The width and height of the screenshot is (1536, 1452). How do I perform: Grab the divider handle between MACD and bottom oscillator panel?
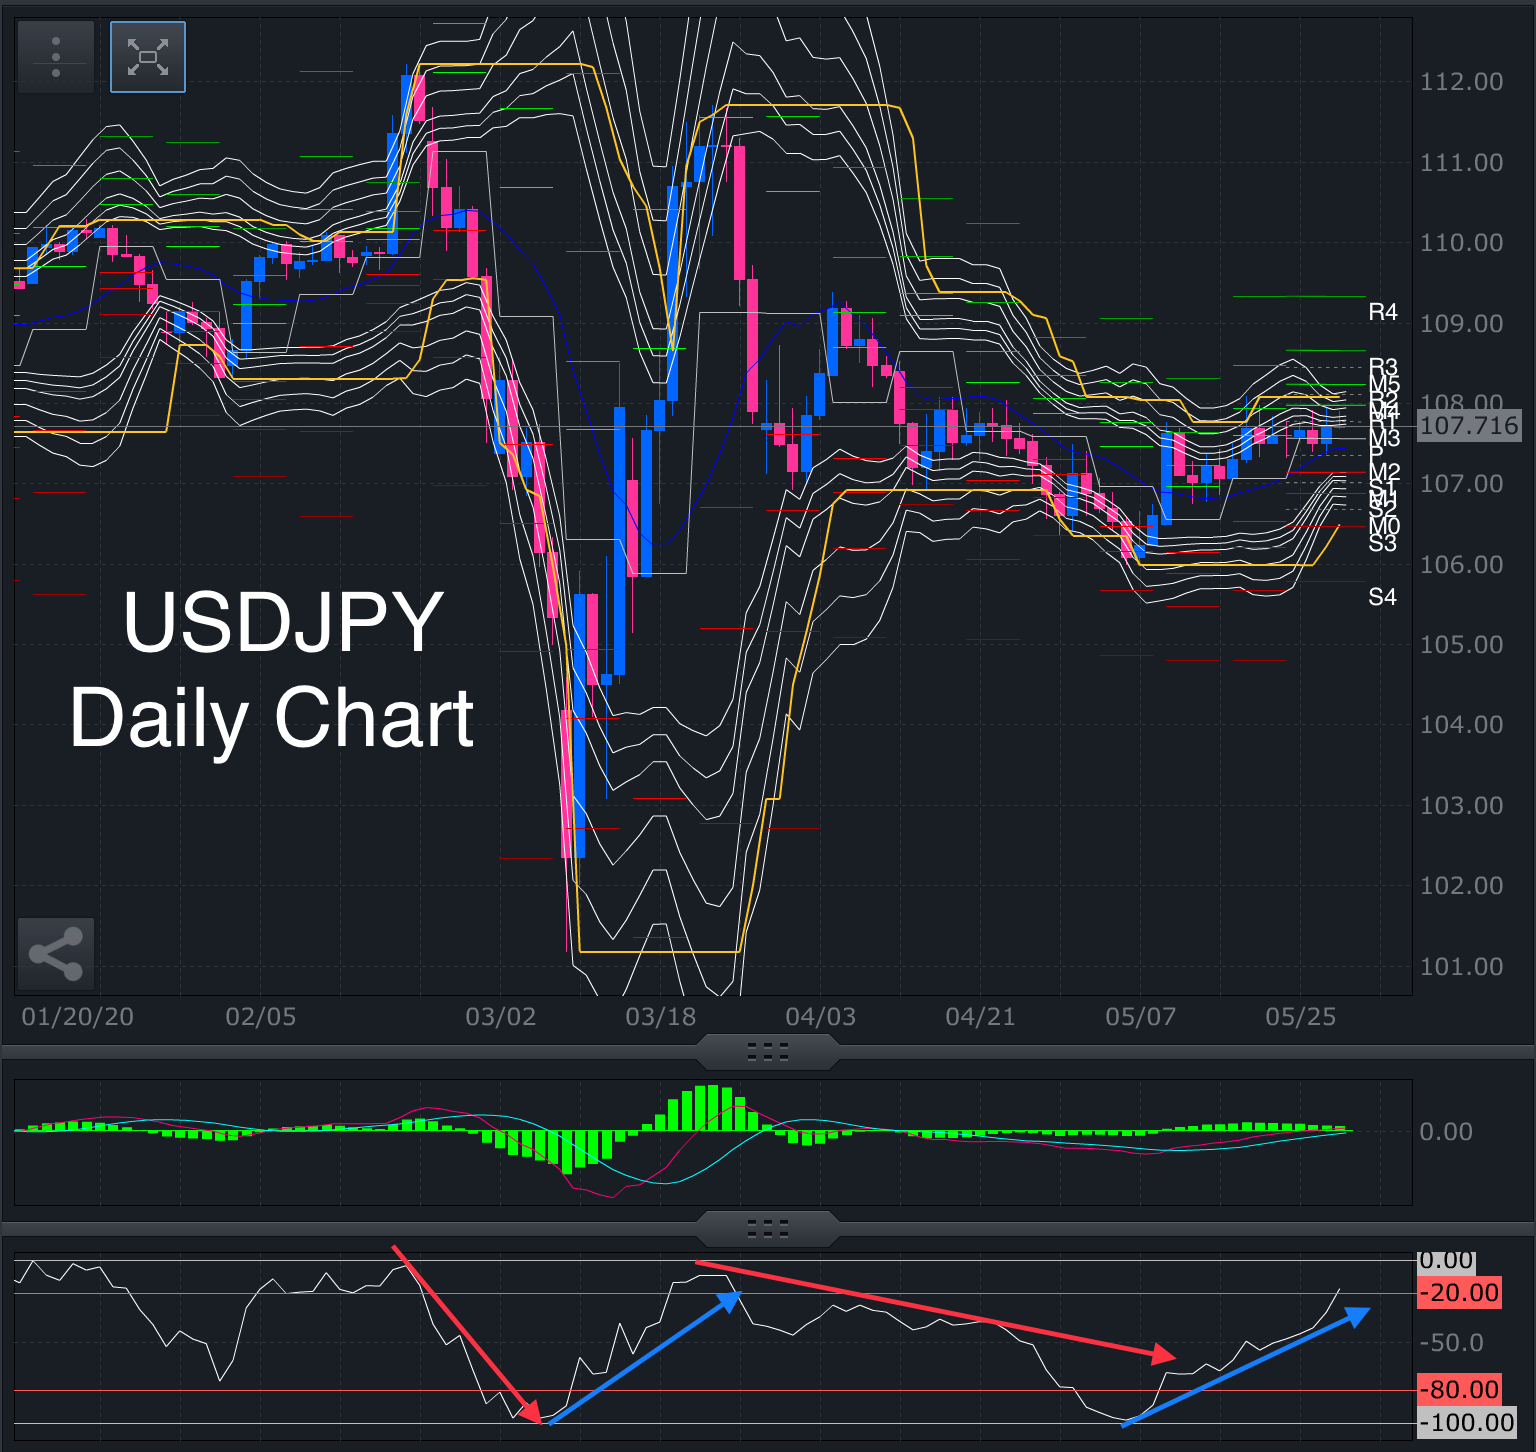point(768,1227)
